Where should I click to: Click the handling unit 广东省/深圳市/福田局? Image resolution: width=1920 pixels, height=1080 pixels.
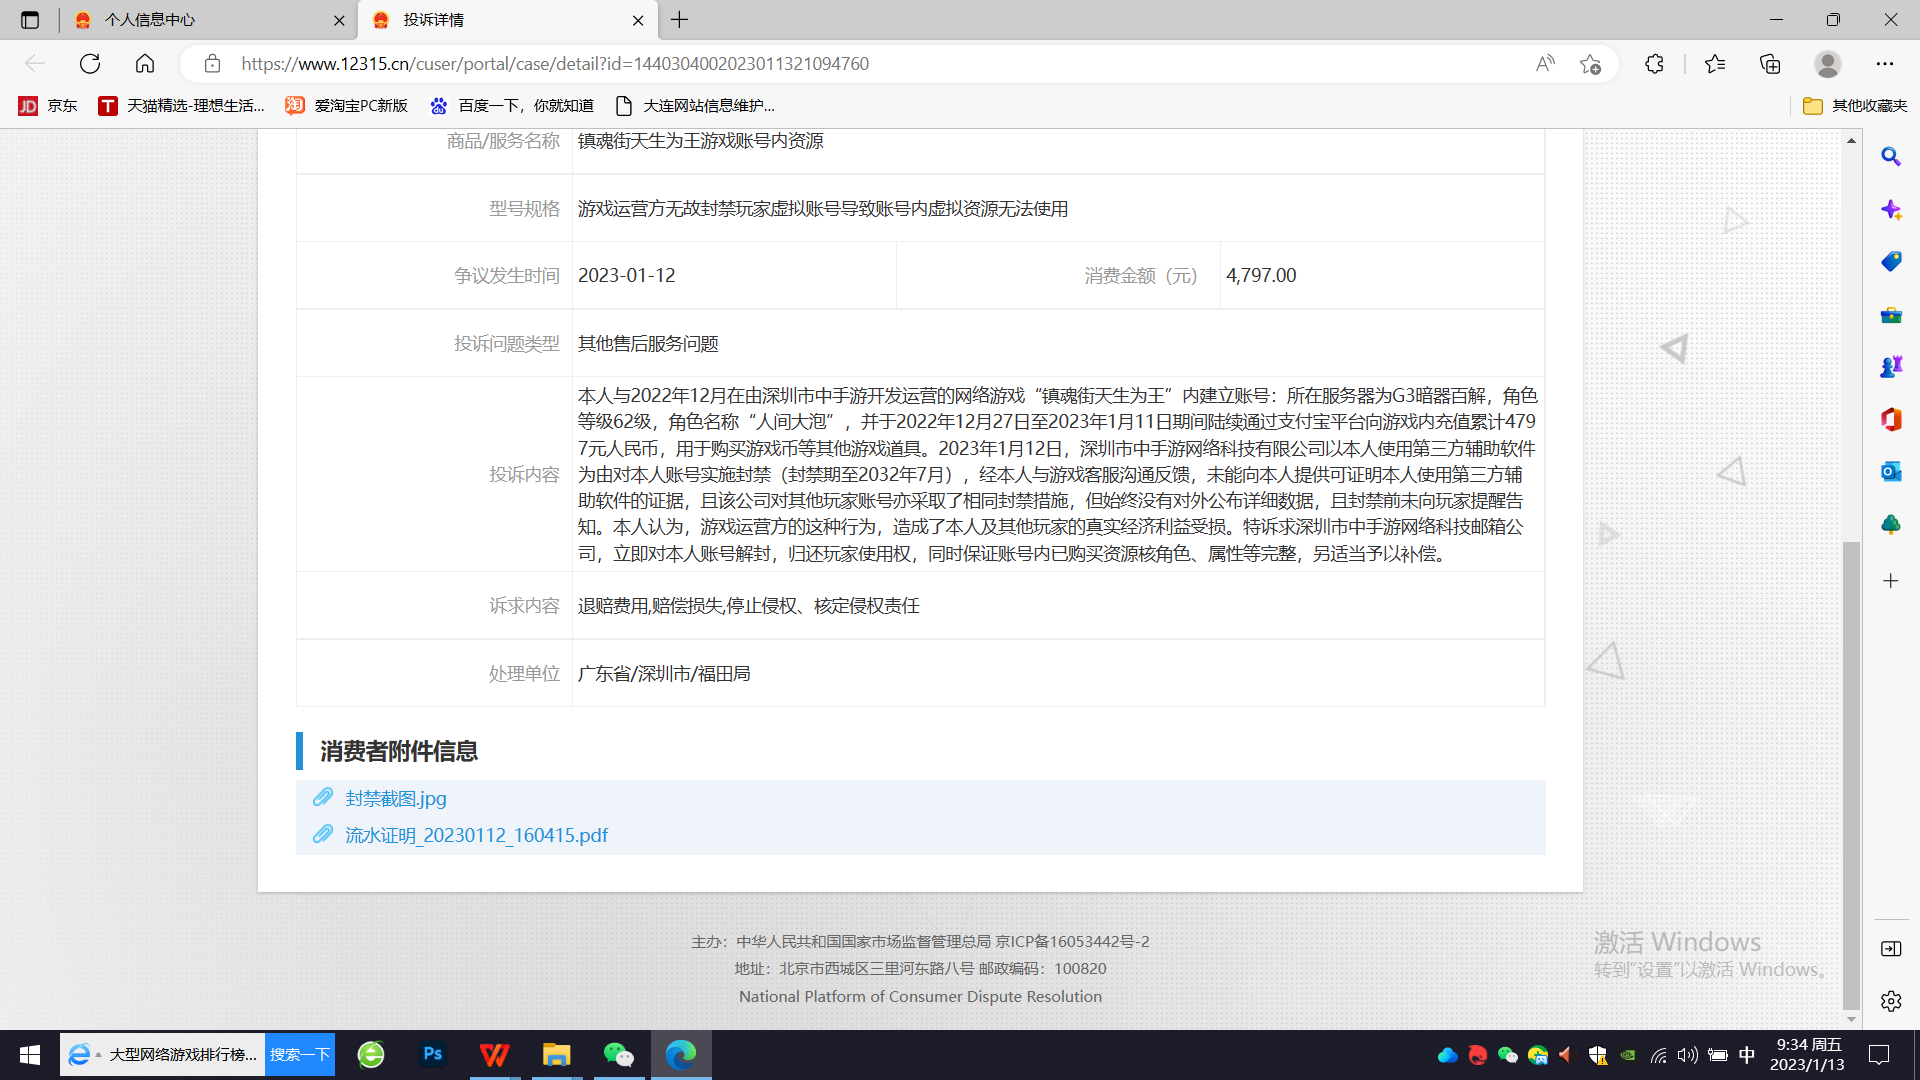point(664,674)
